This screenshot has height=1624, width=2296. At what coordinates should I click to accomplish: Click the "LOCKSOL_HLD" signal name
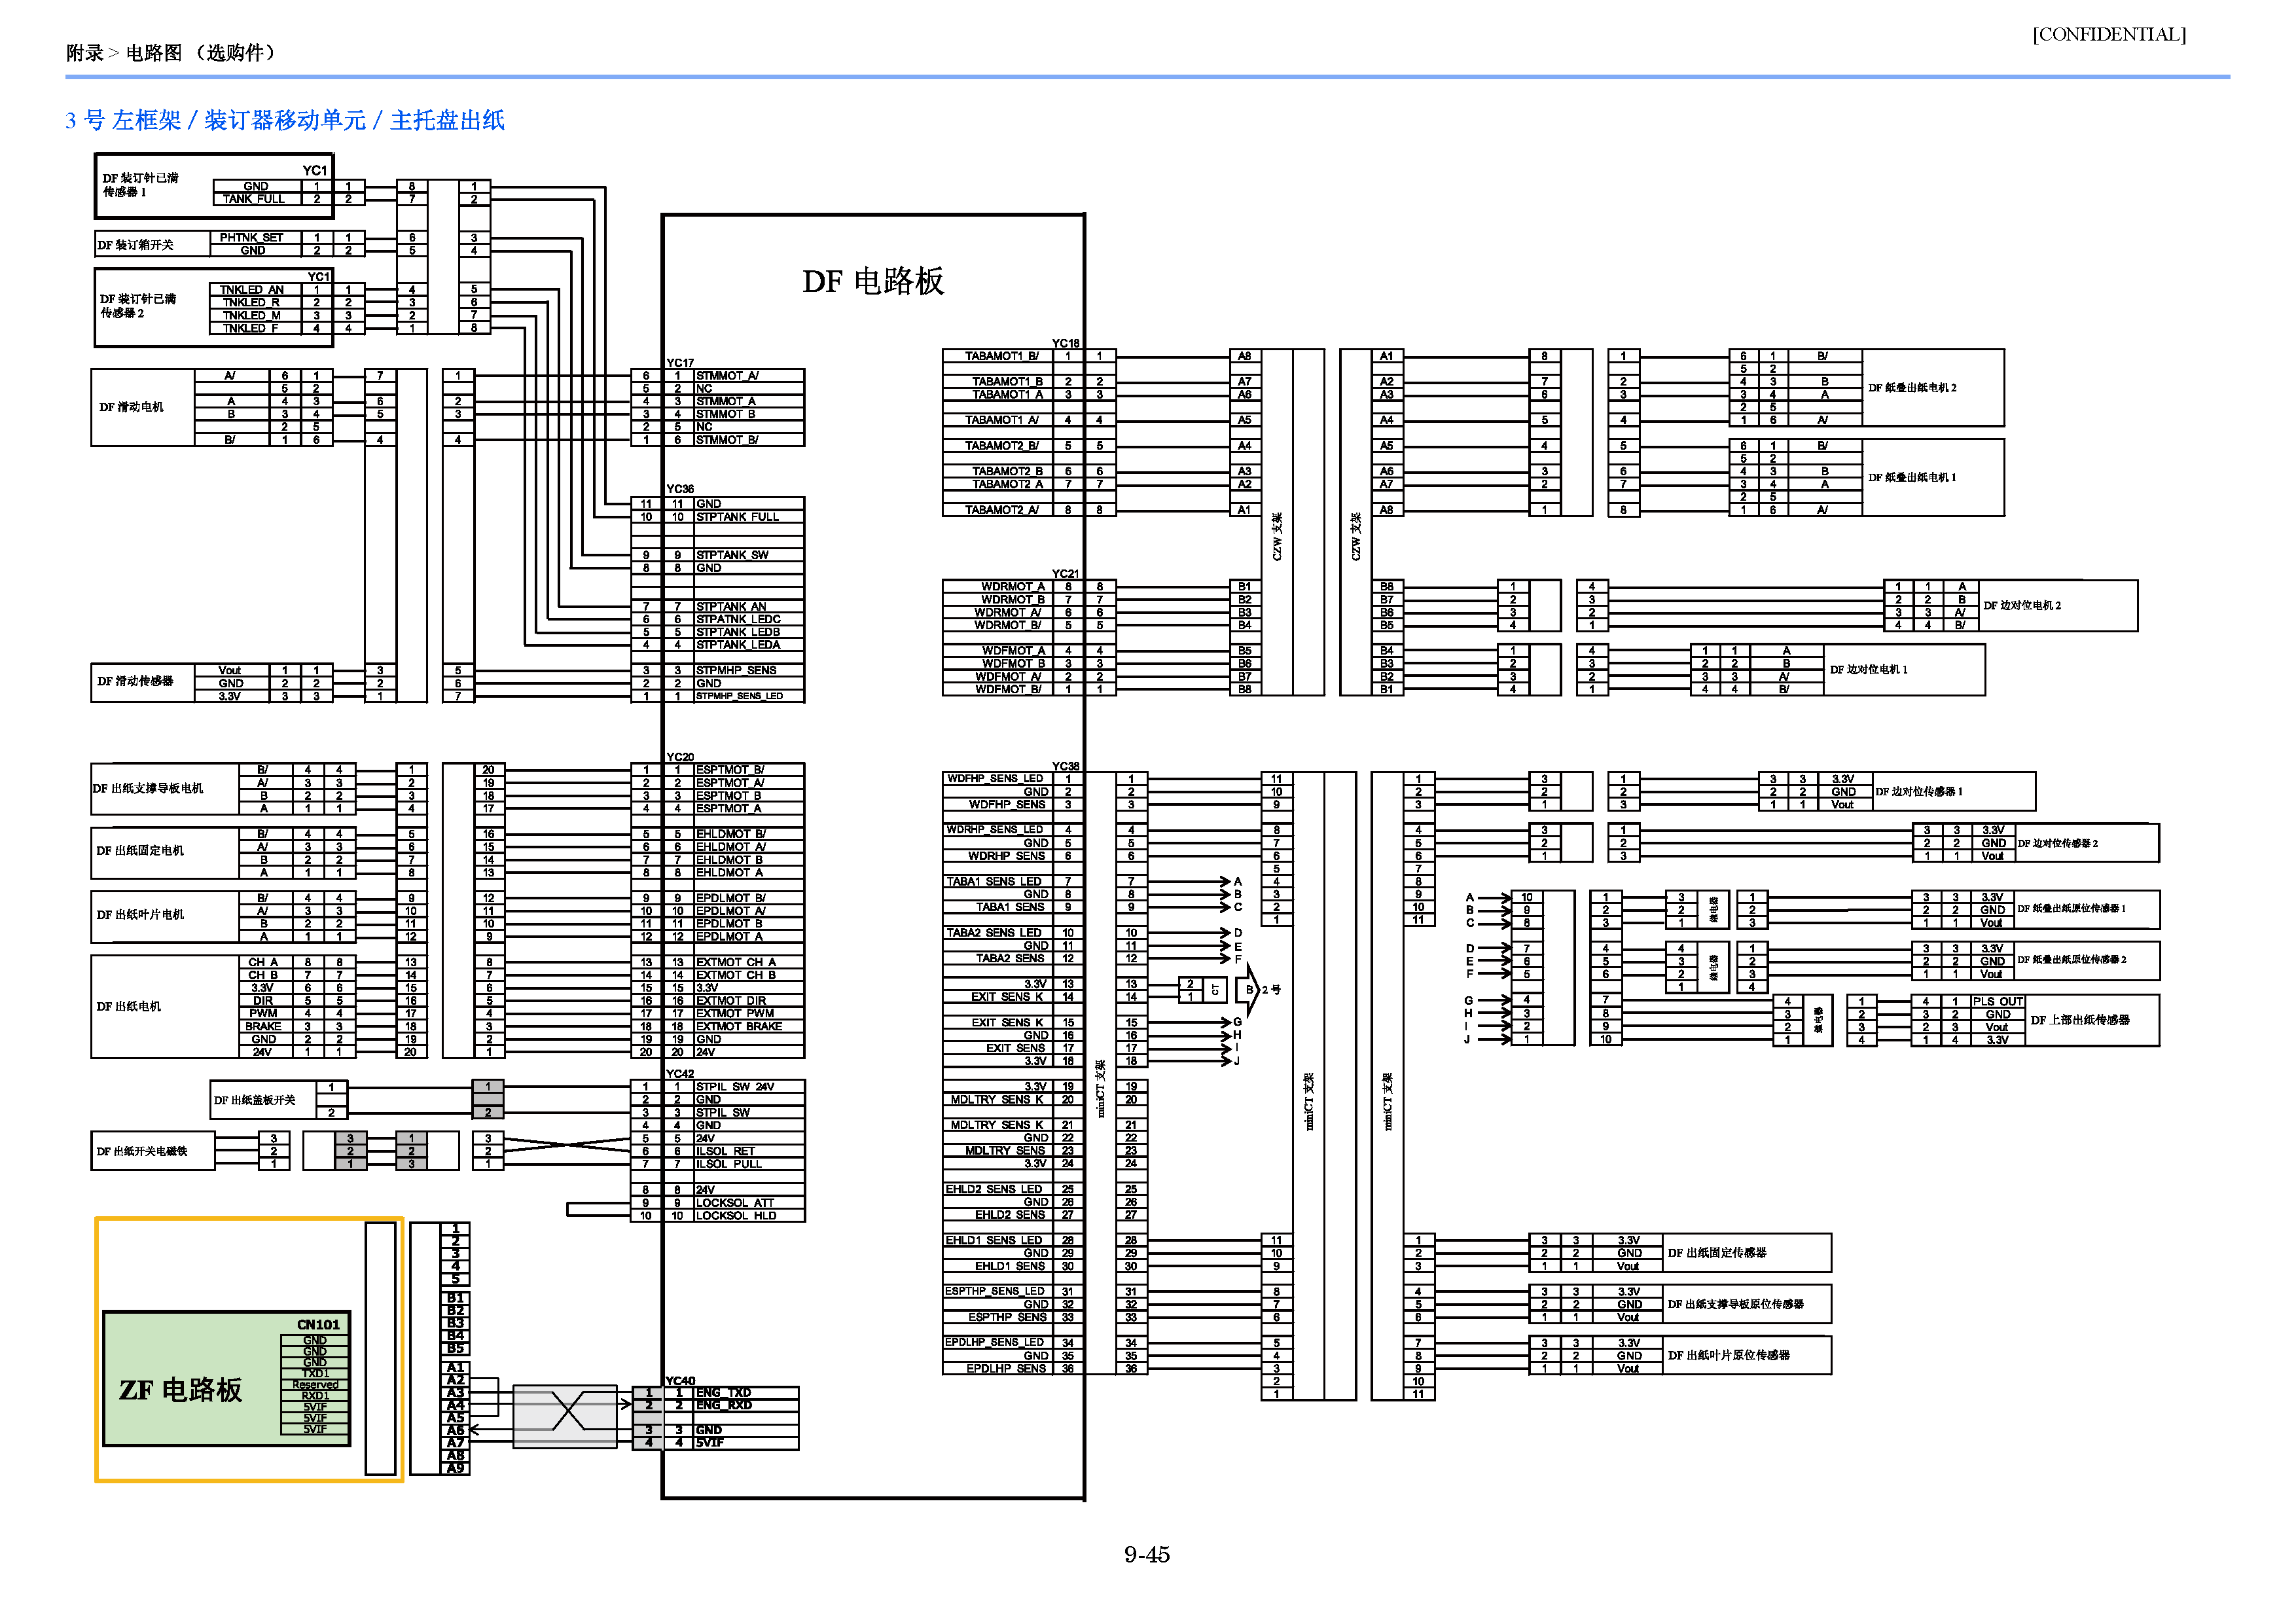coord(736,1216)
